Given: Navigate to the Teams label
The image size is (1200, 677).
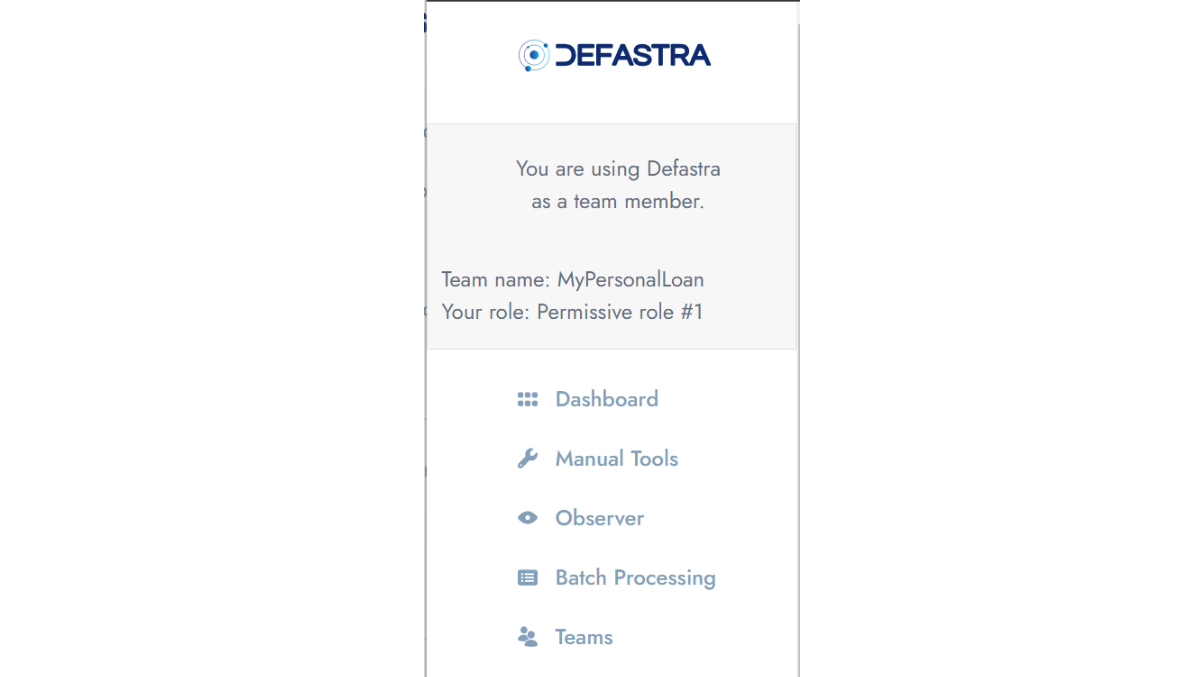Looking at the screenshot, I should click(583, 637).
